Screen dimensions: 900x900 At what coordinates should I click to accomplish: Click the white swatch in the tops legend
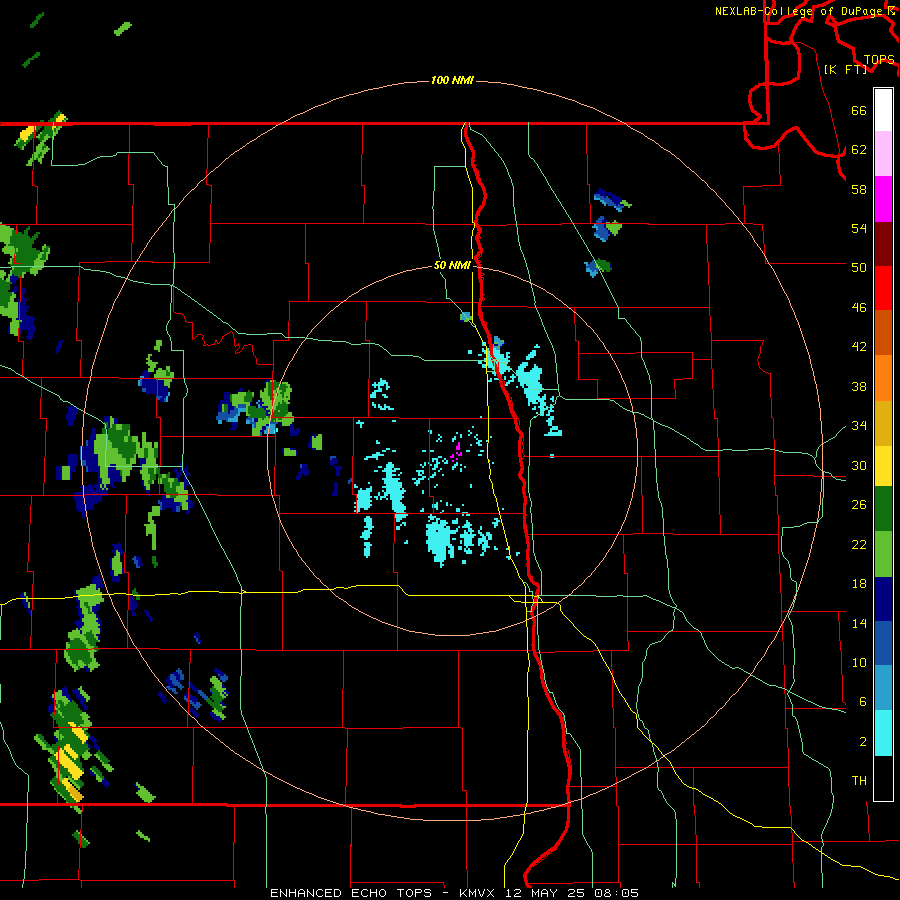click(x=883, y=110)
